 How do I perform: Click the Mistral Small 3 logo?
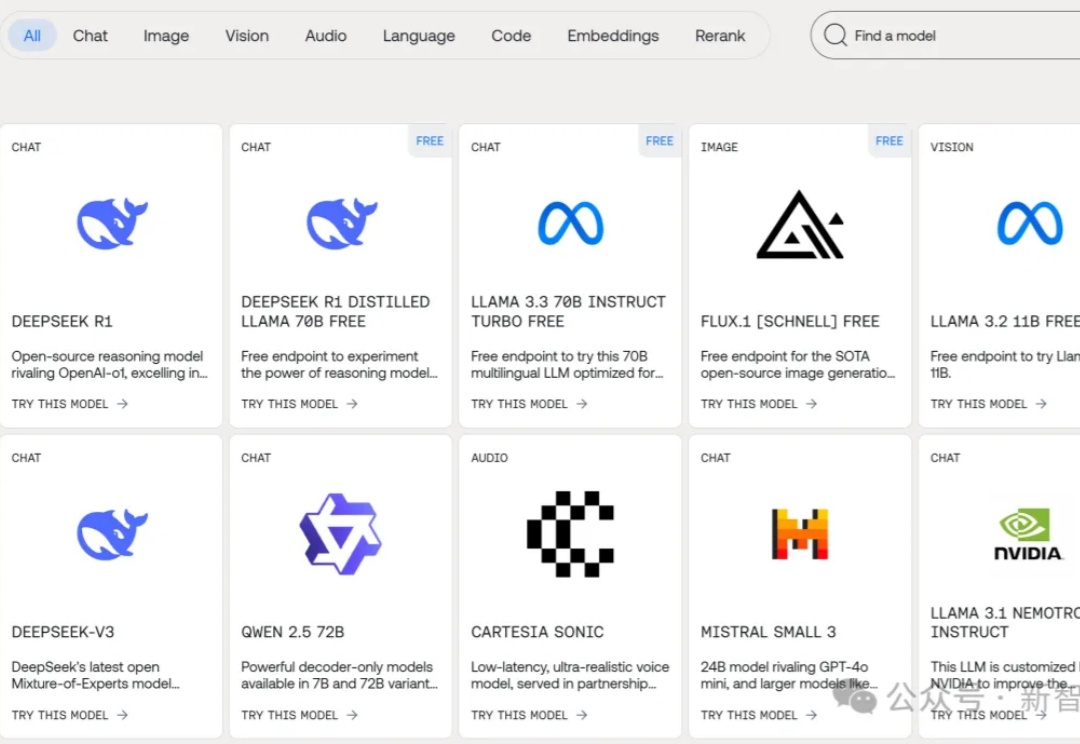coord(800,534)
